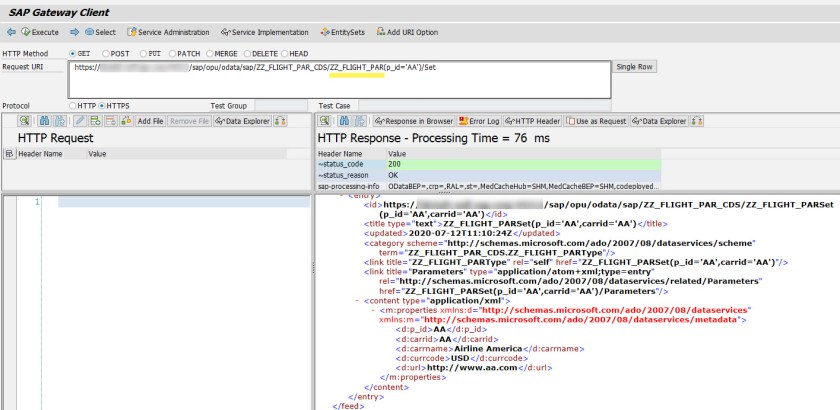Viewport: 840px width, 410px height.
Task: Open Service Administration
Action: point(168,32)
